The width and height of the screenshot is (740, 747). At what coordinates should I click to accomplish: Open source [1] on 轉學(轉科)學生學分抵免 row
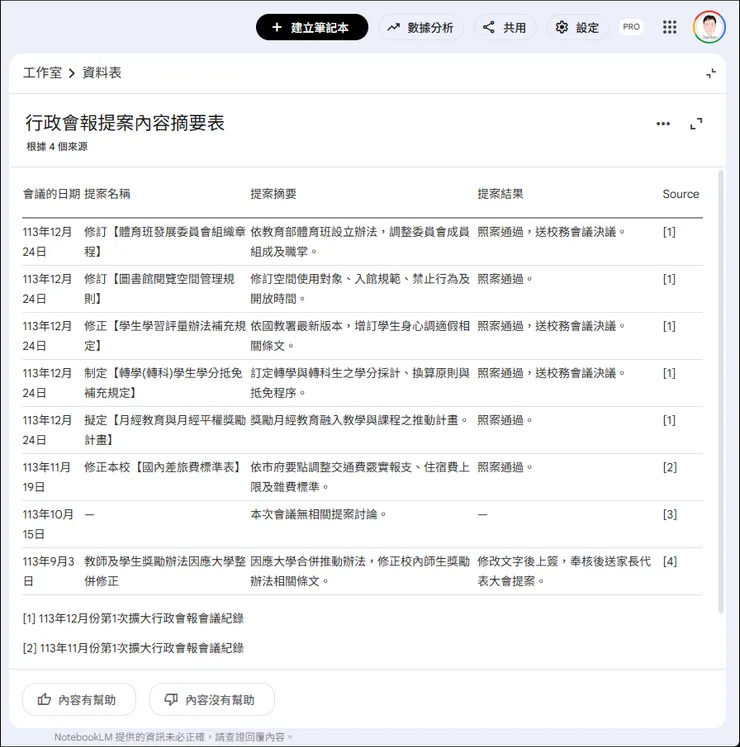669,374
